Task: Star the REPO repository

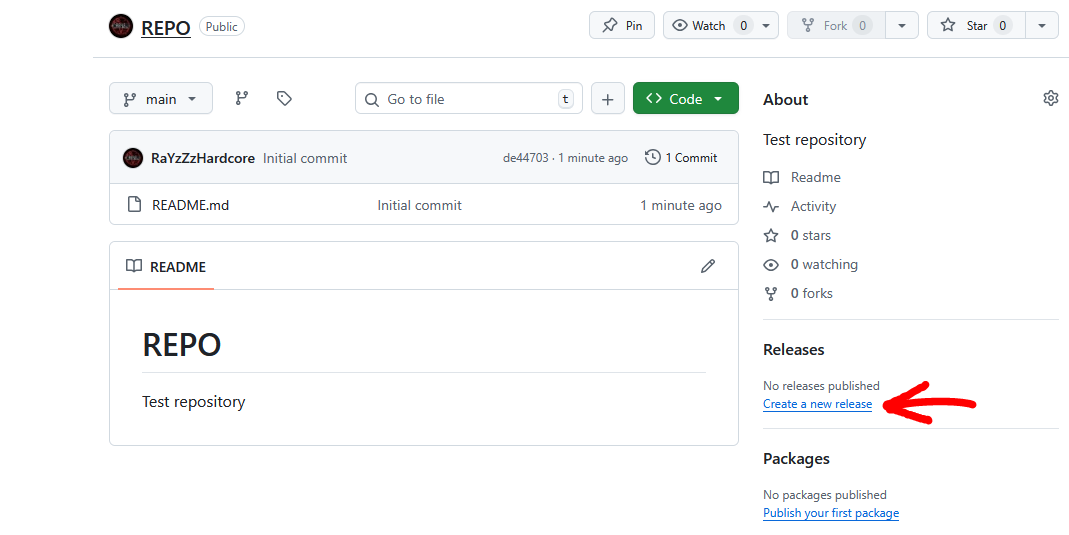Action: click(968, 26)
